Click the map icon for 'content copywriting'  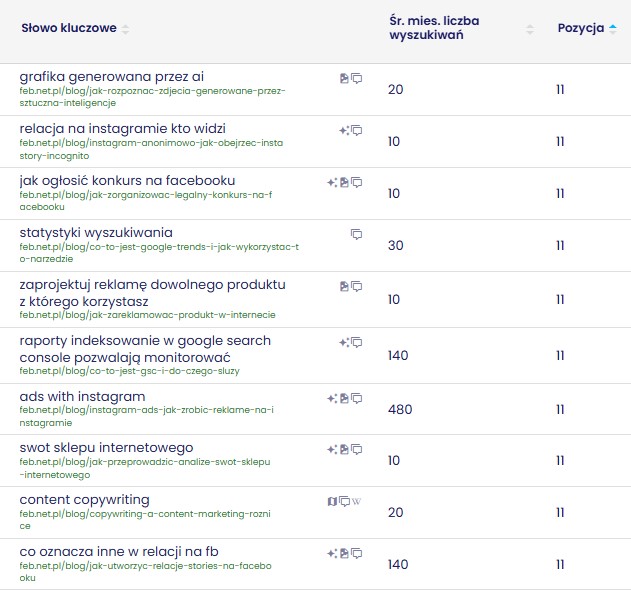pos(333,501)
